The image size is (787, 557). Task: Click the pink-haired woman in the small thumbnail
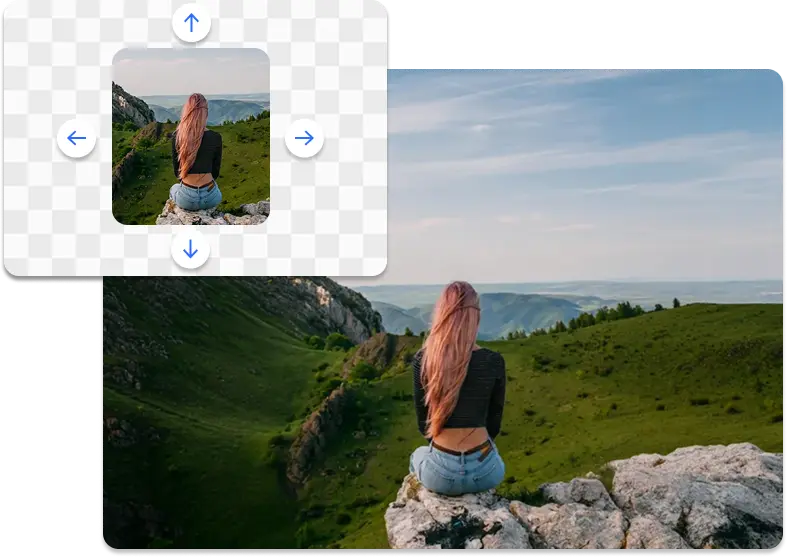[193, 150]
